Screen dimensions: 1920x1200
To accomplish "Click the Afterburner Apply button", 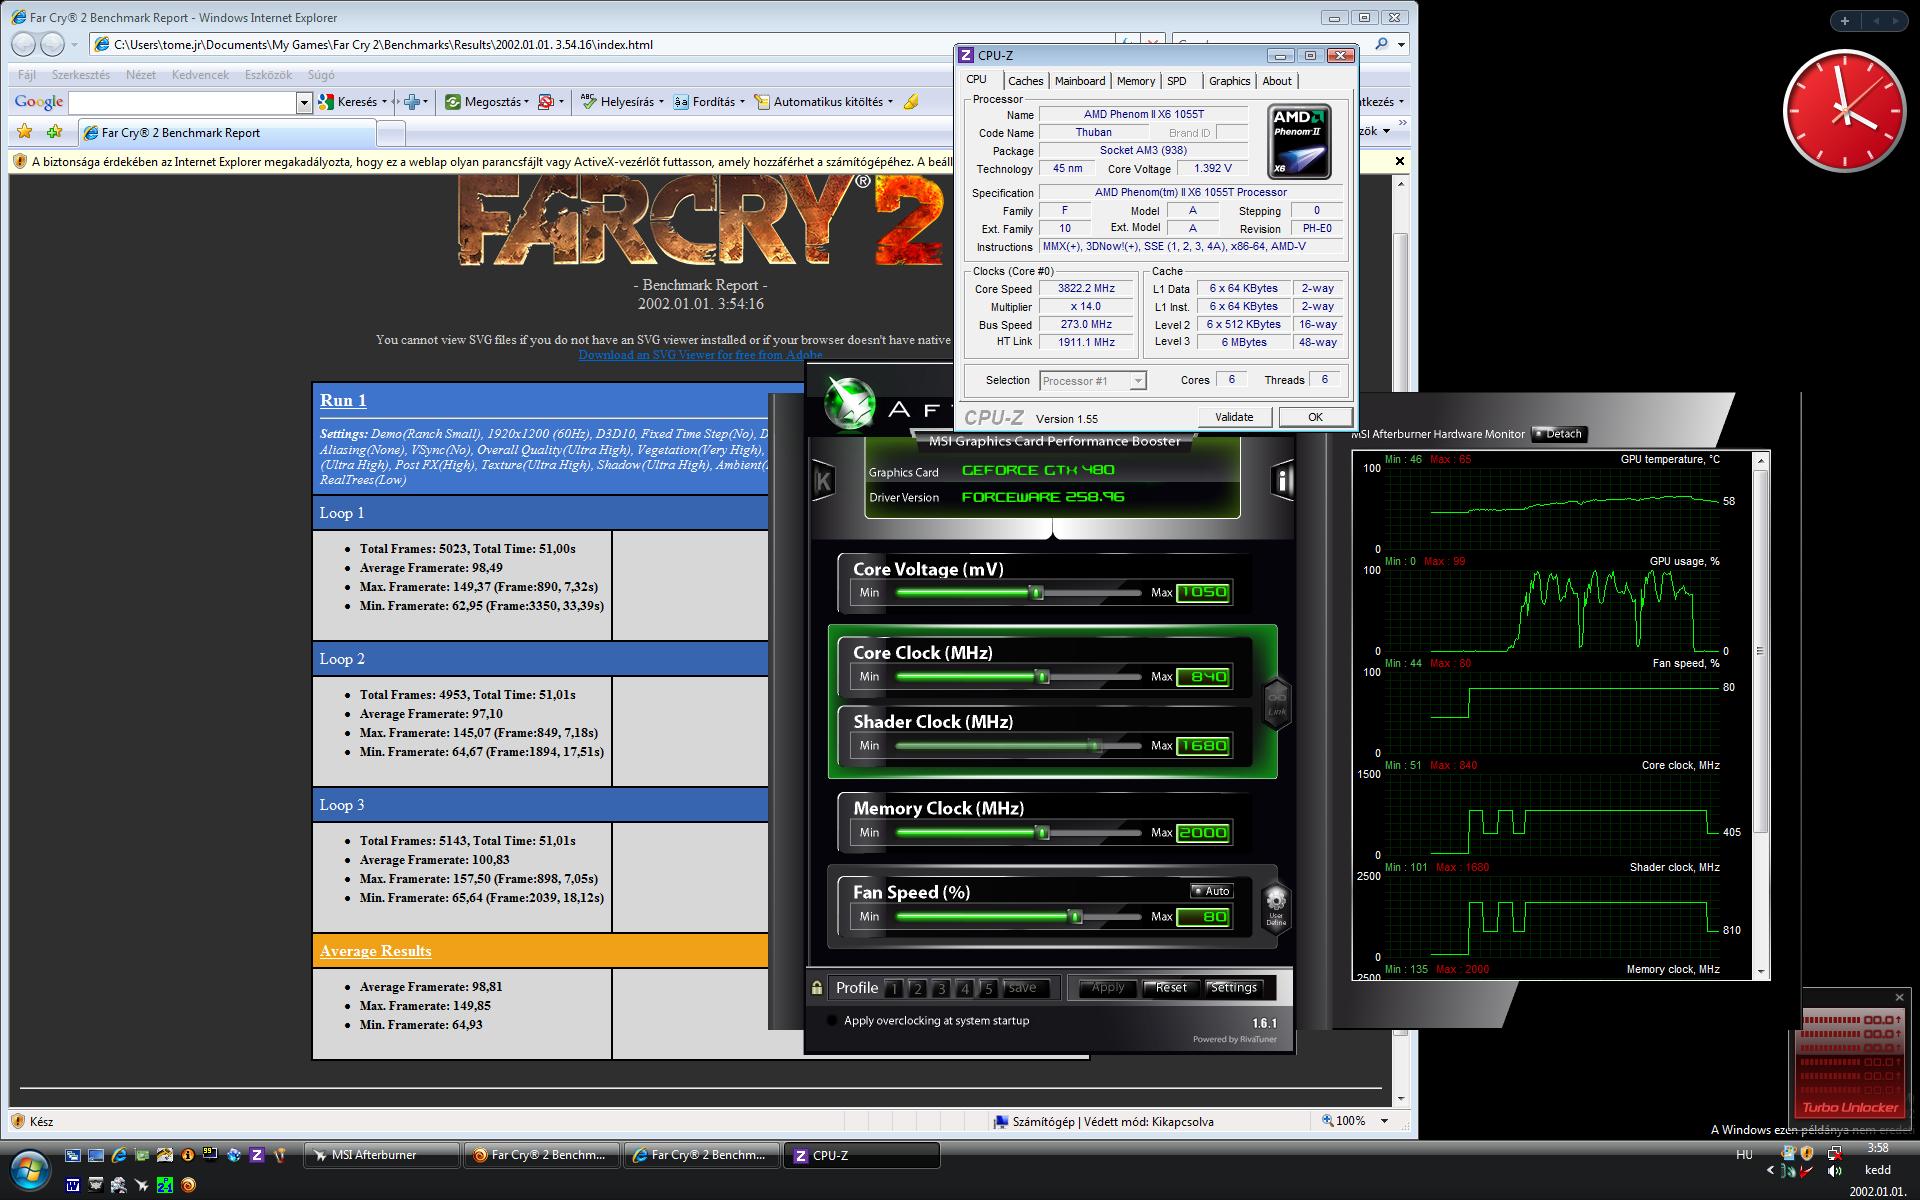I will coord(1107,988).
